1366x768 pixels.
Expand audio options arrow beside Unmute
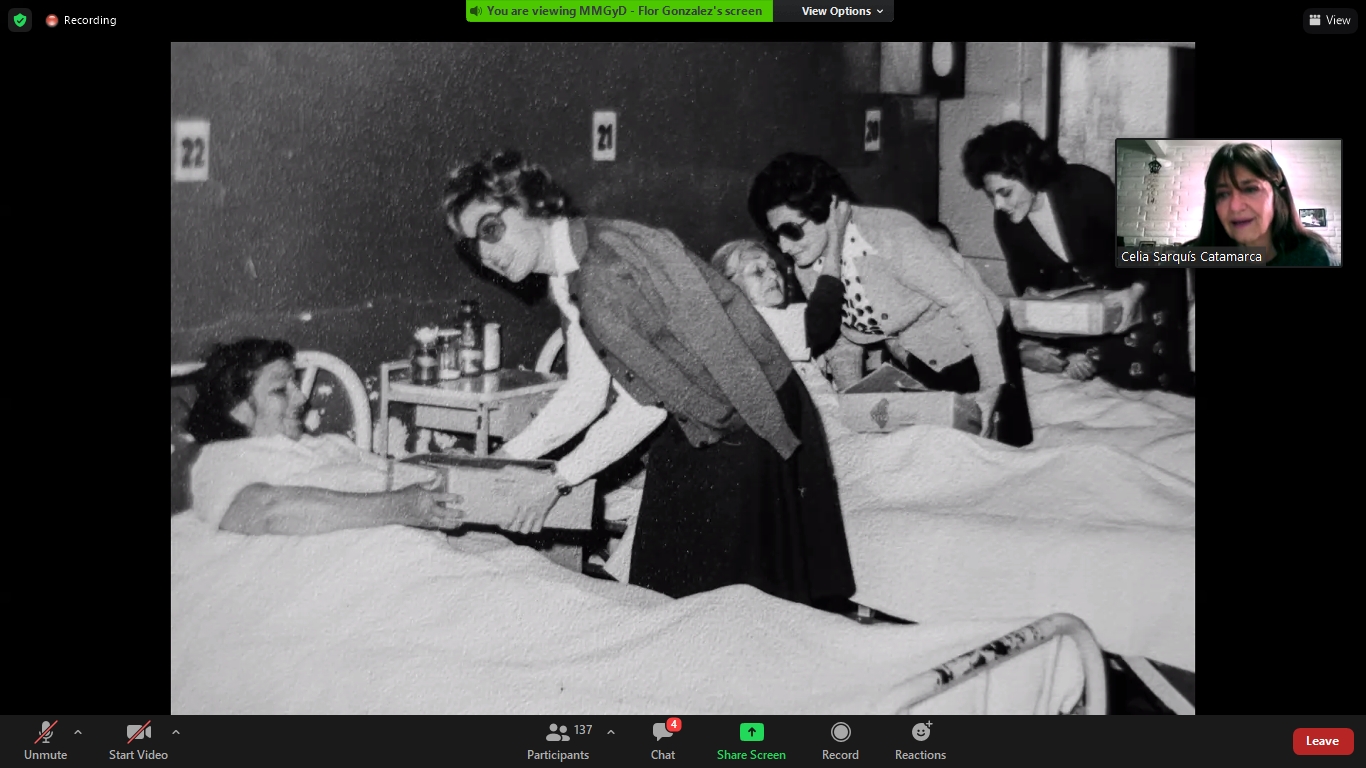(78, 732)
